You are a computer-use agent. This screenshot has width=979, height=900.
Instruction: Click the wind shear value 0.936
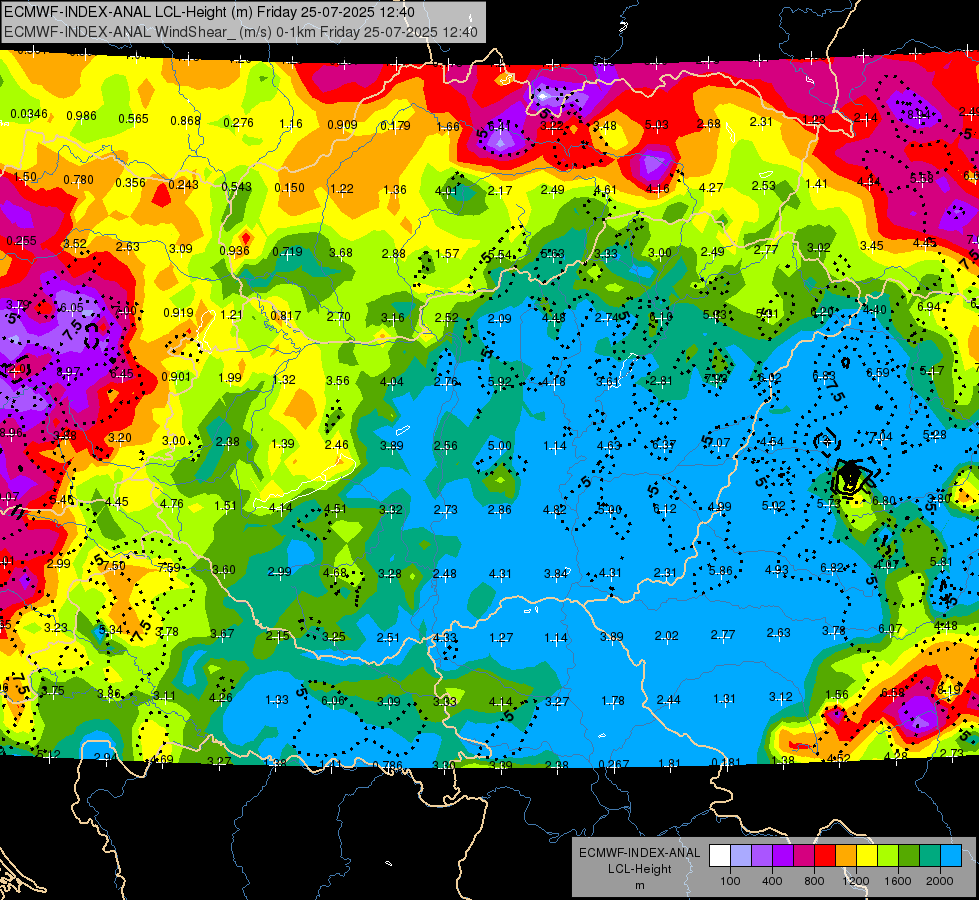coord(234,251)
